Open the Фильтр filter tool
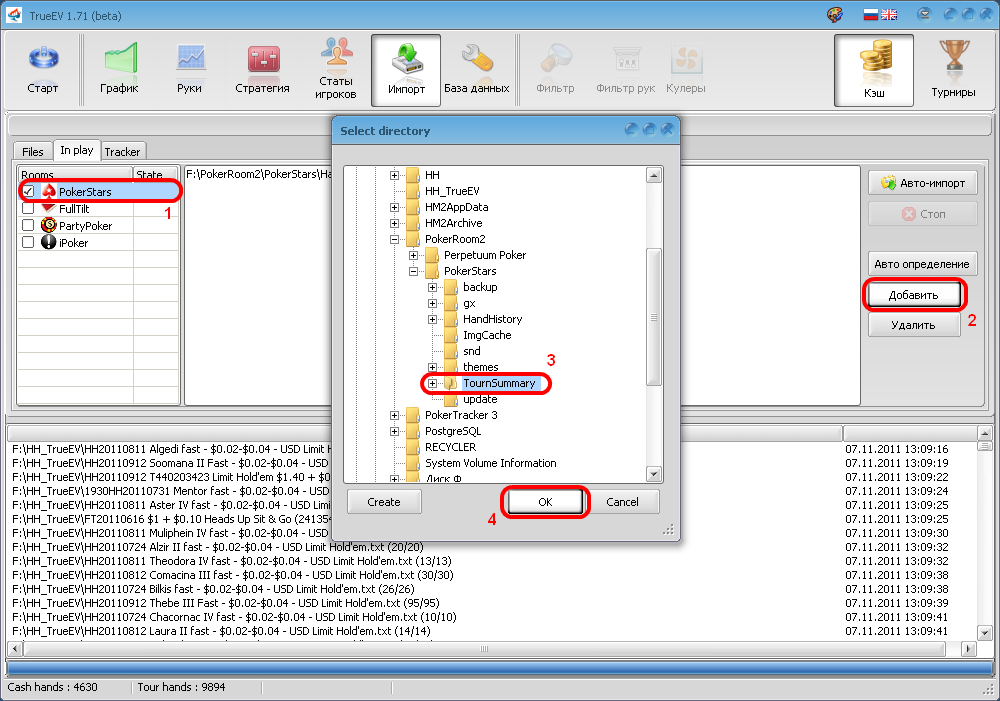This screenshot has height=701, width=1000. point(555,70)
